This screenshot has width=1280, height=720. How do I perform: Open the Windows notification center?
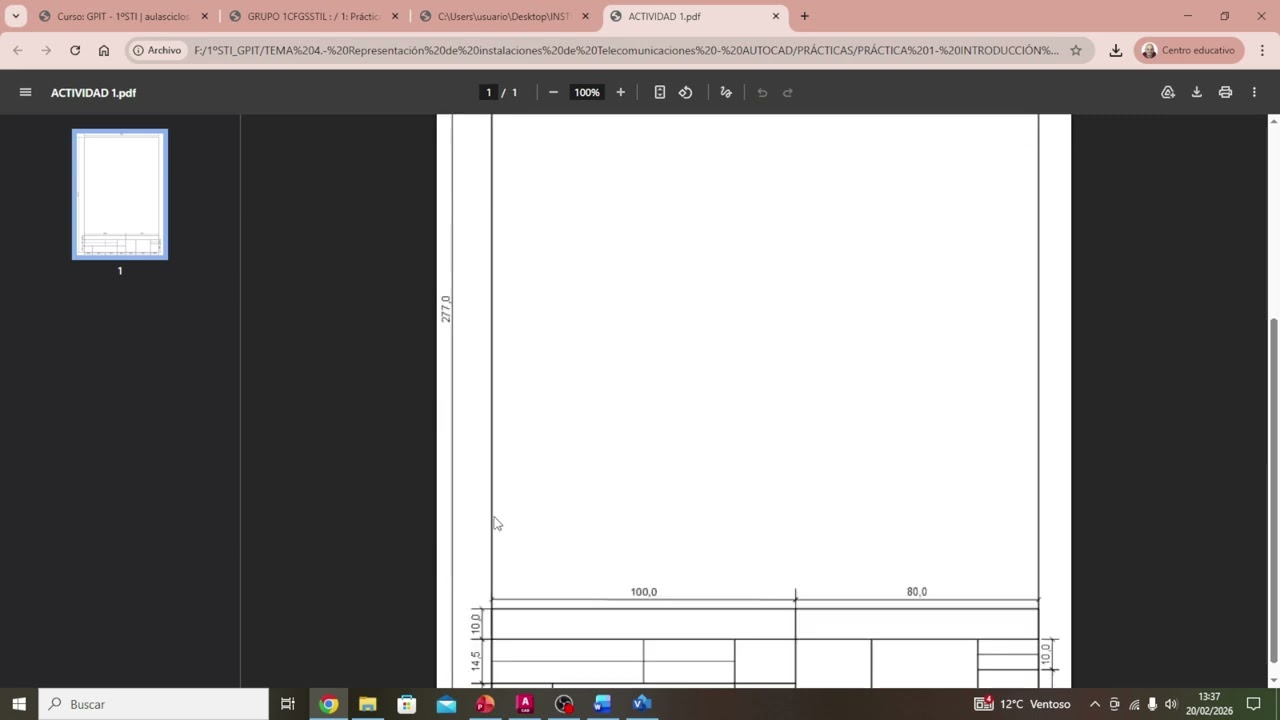coord(1254,704)
